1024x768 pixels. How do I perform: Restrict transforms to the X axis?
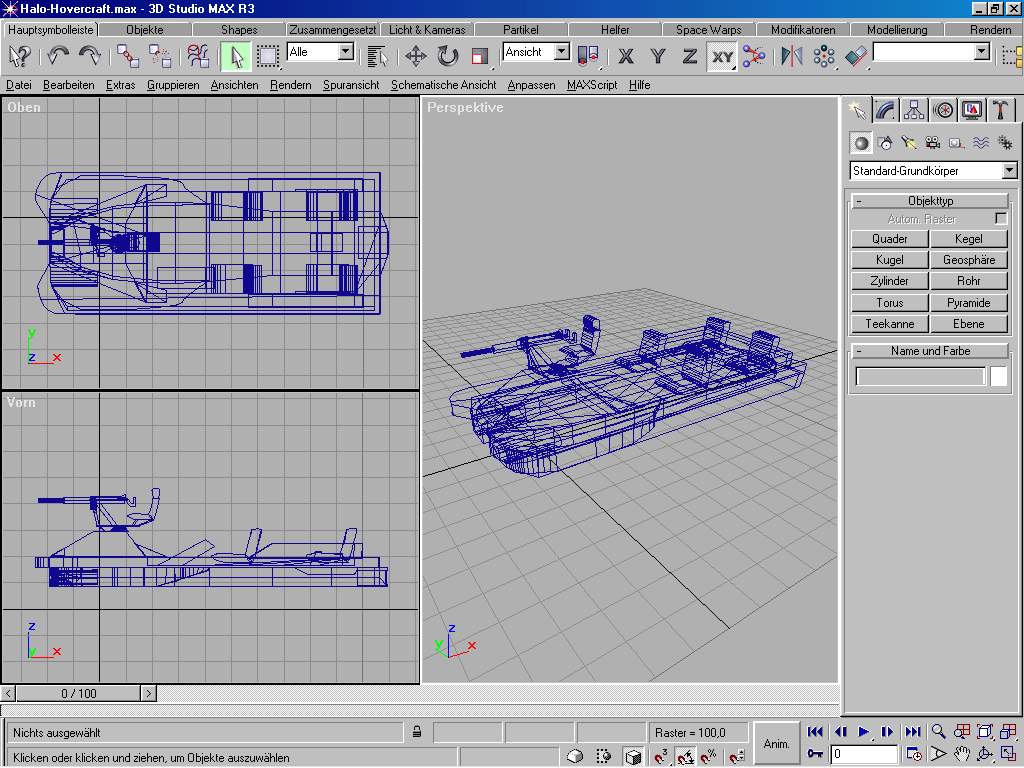coord(626,56)
